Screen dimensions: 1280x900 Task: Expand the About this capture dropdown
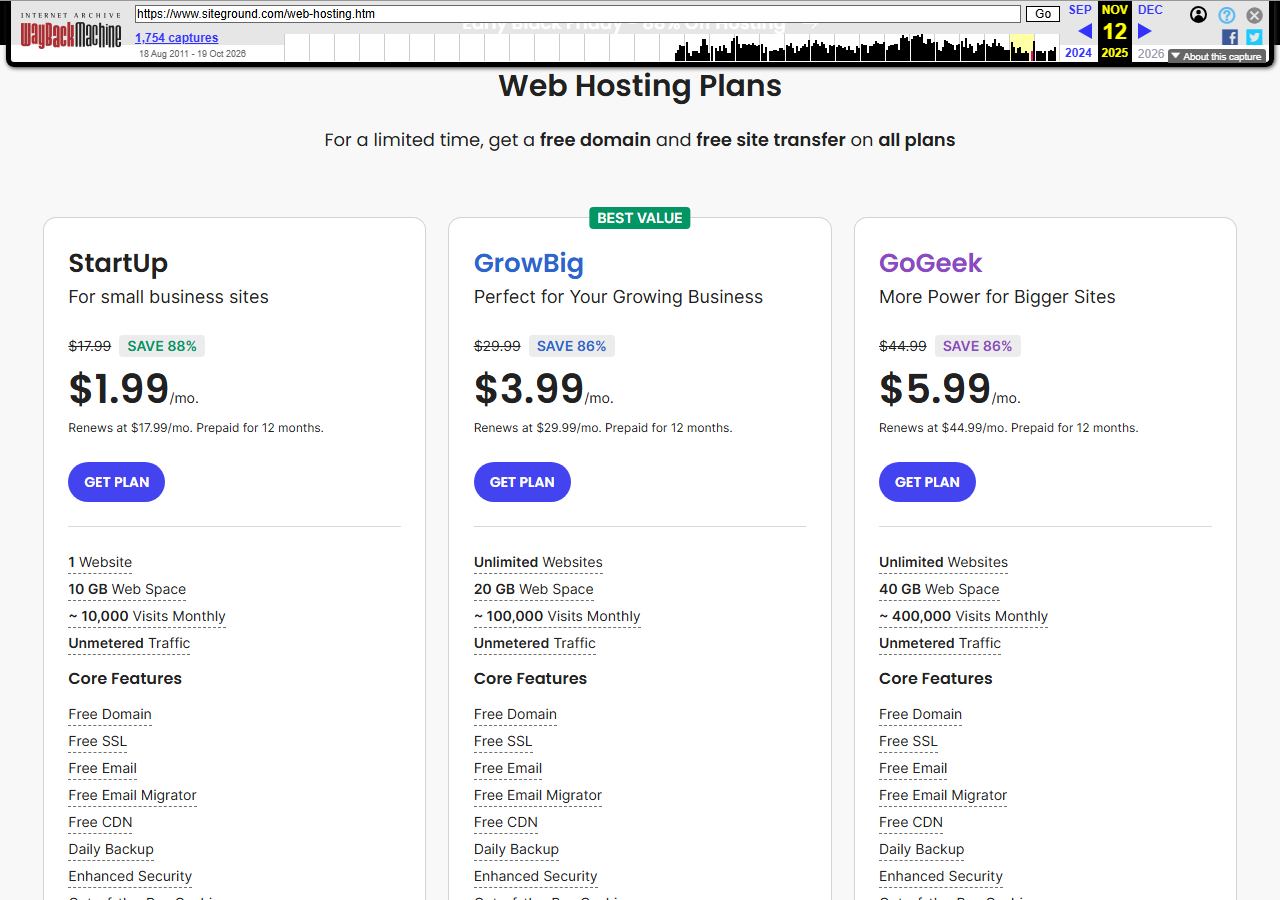[x=1216, y=57]
